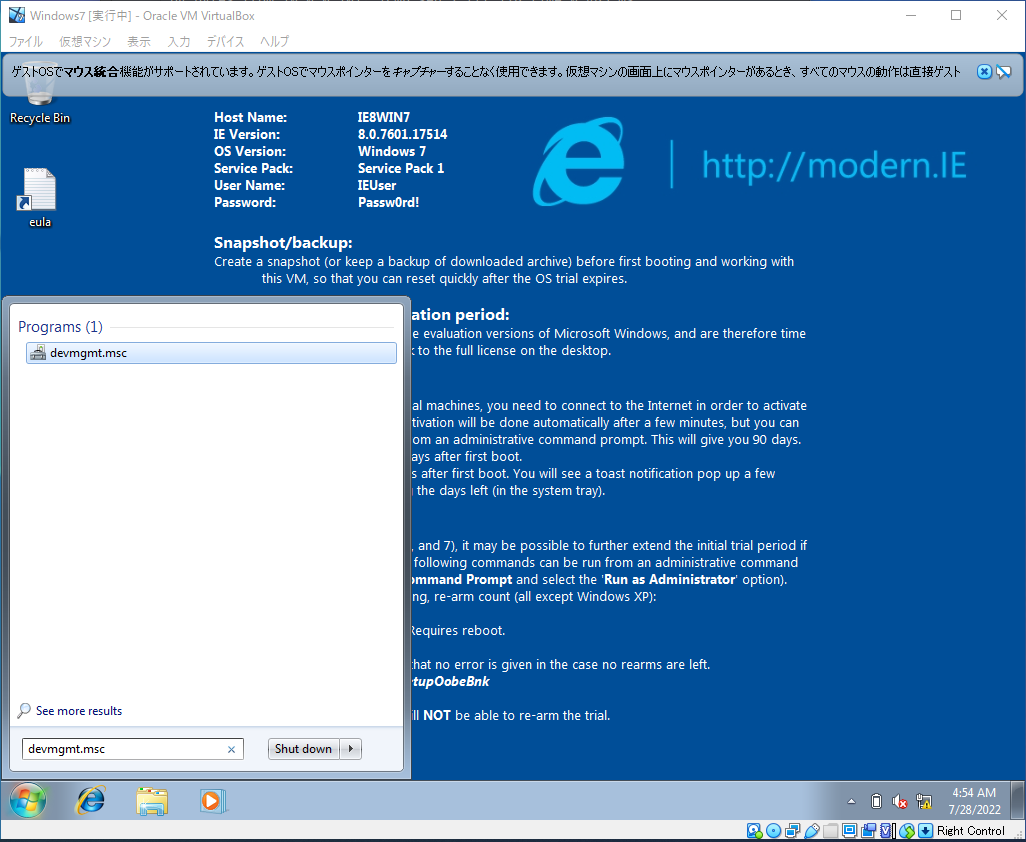Click the Programs (1) group header
Screen dimensions: 1026x842
click(60, 326)
